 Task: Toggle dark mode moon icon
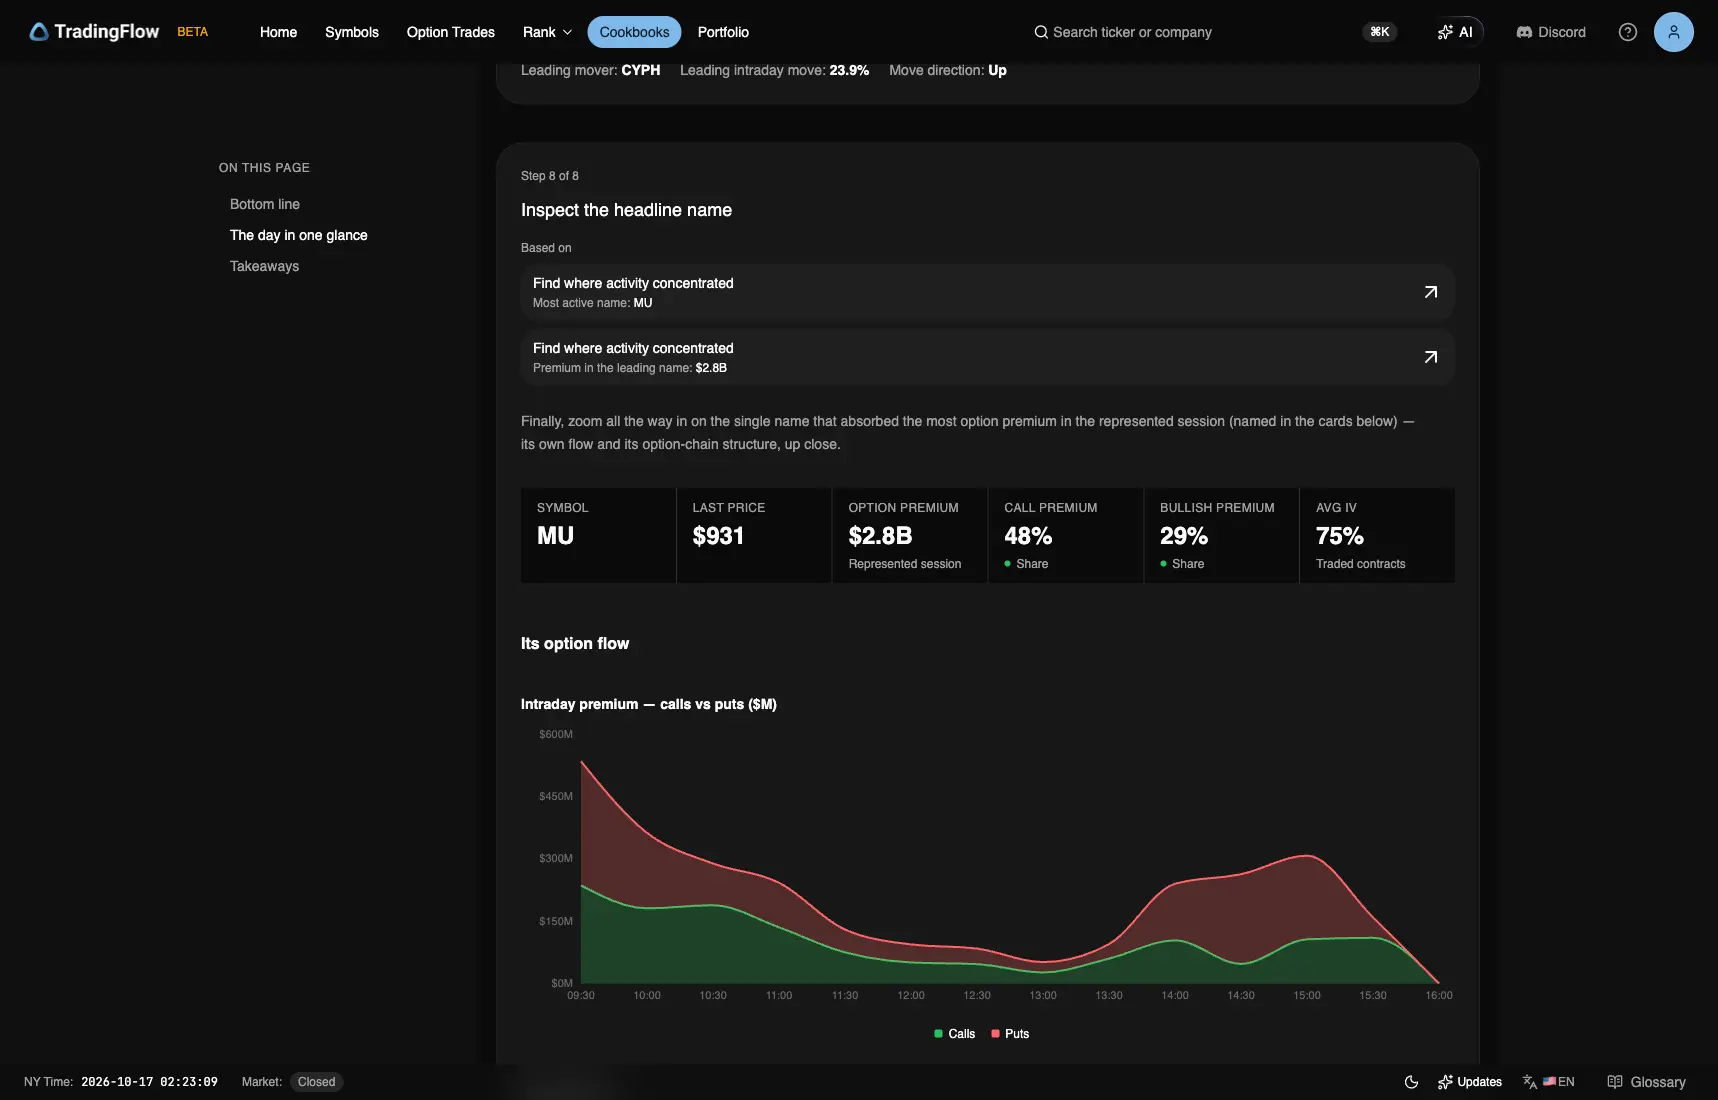(1411, 1082)
